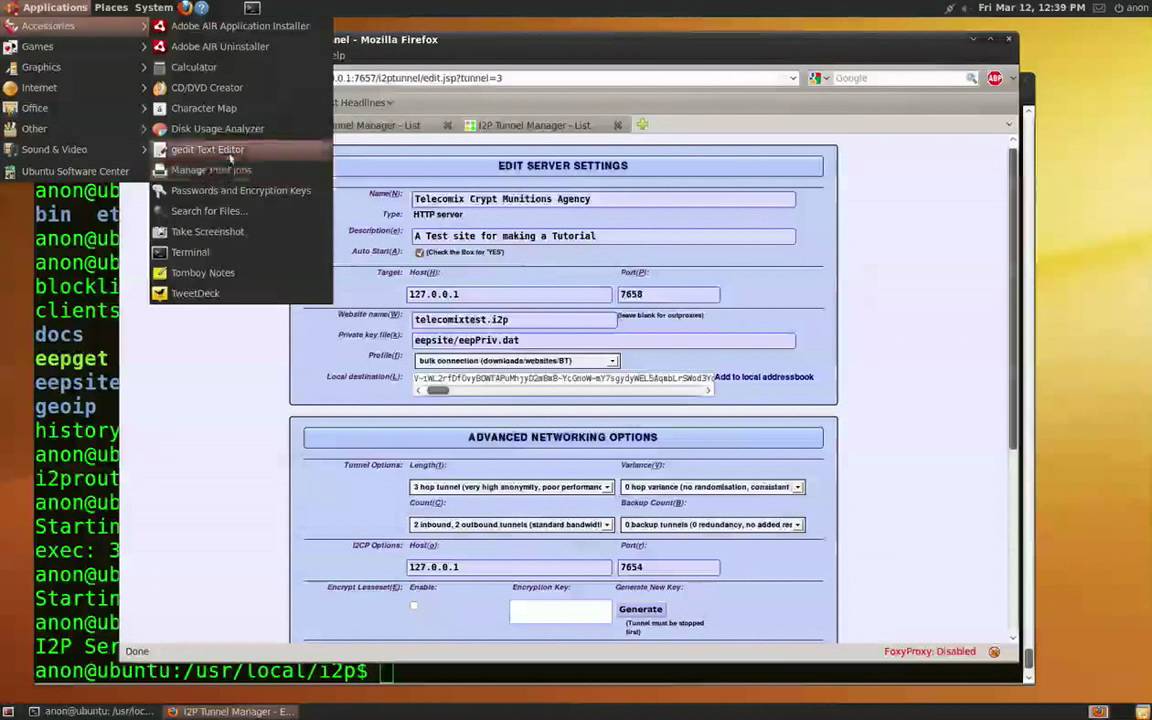The width and height of the screenshot is (1152, 720).
Task: Click Description field A Test site
Action: click(603, 236)
